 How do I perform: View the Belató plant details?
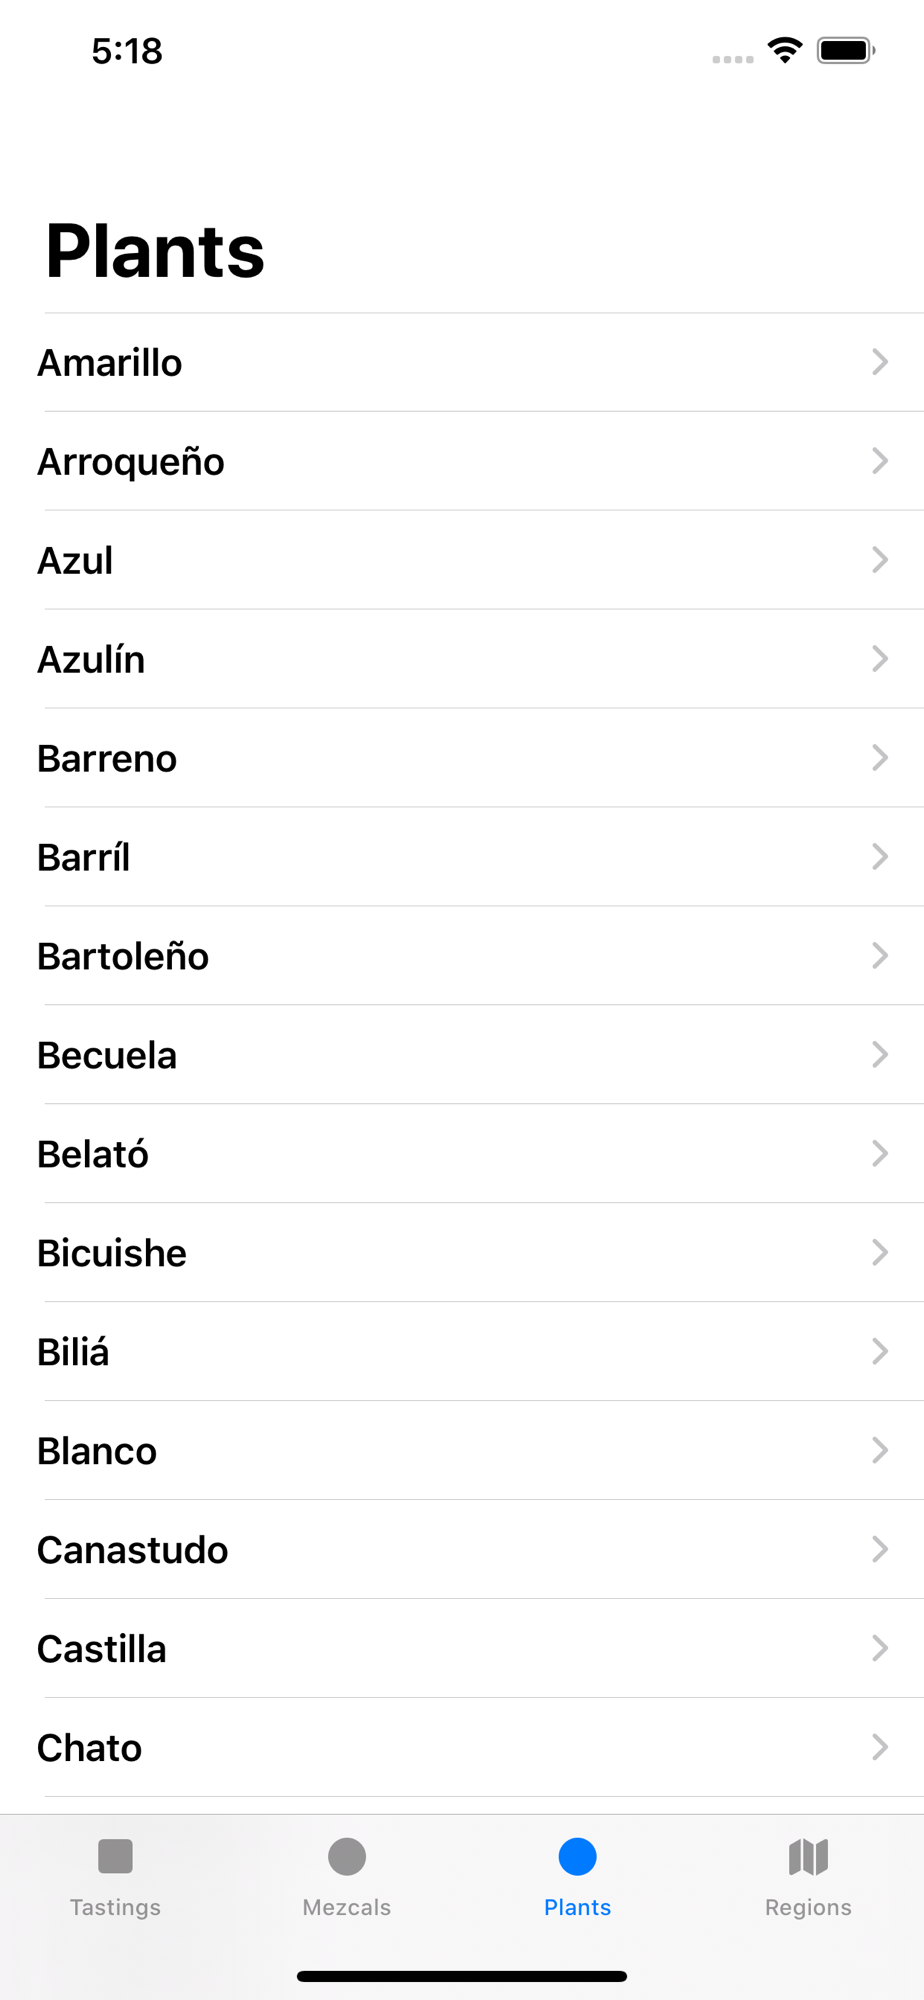pos(462,1154)
